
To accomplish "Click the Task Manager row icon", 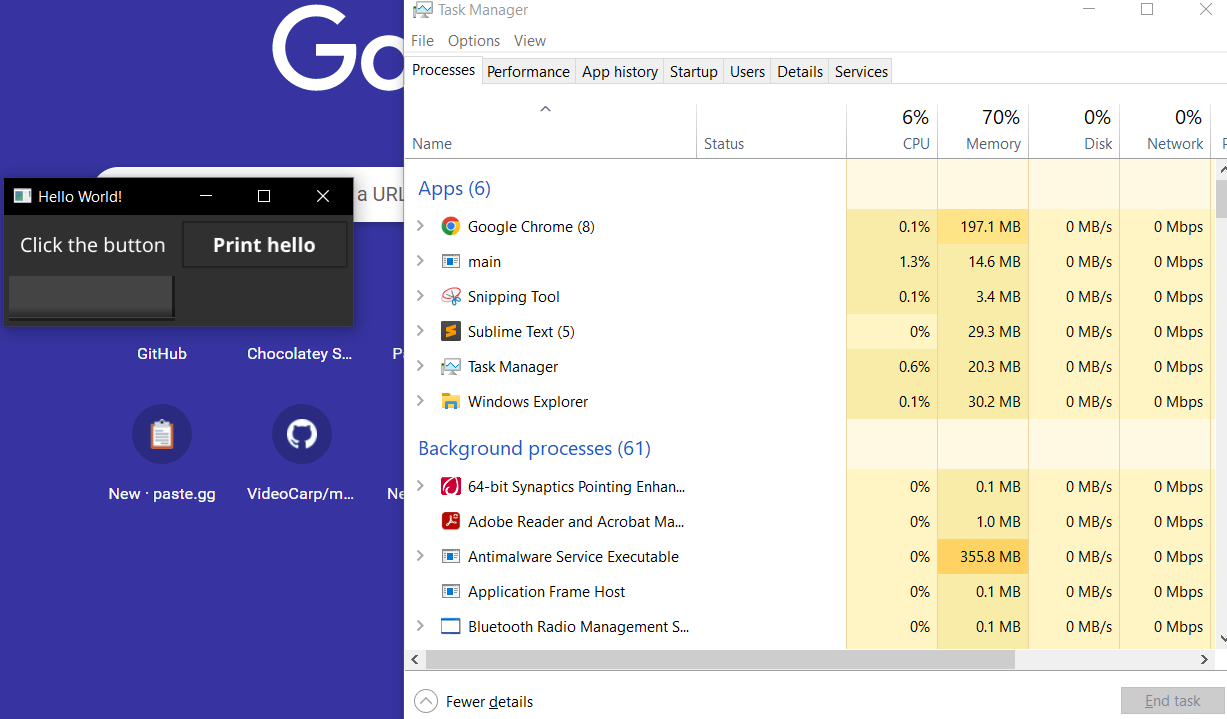I will tap(451, 366).
